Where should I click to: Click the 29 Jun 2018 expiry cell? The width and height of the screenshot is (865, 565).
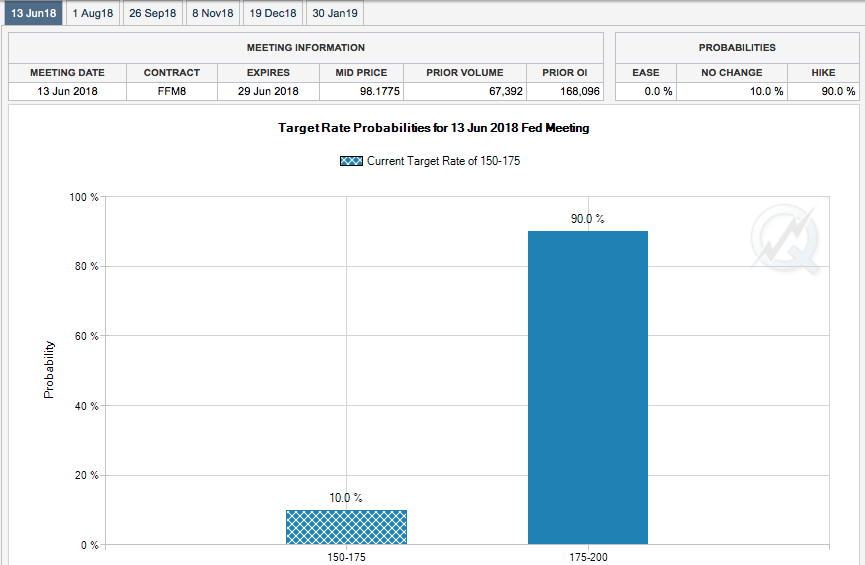268,91
